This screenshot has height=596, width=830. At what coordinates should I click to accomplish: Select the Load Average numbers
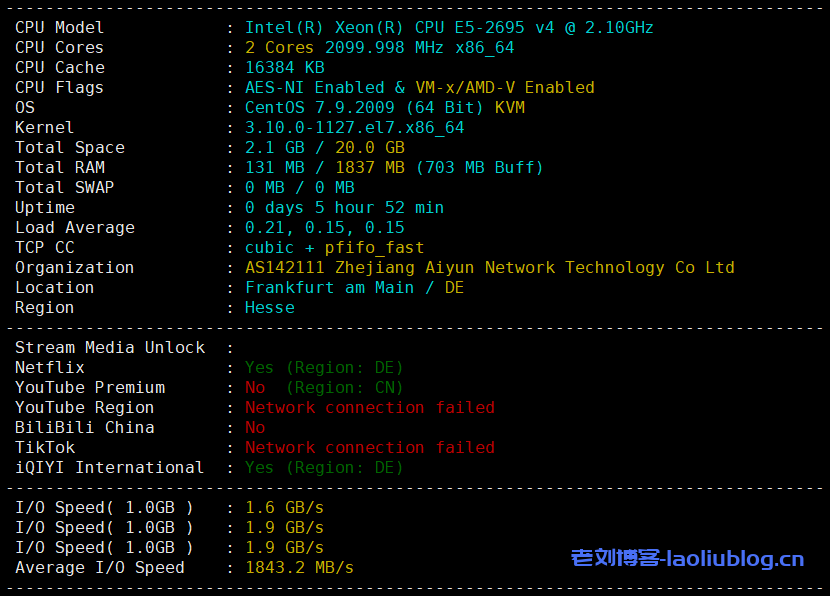coord(324,228)
